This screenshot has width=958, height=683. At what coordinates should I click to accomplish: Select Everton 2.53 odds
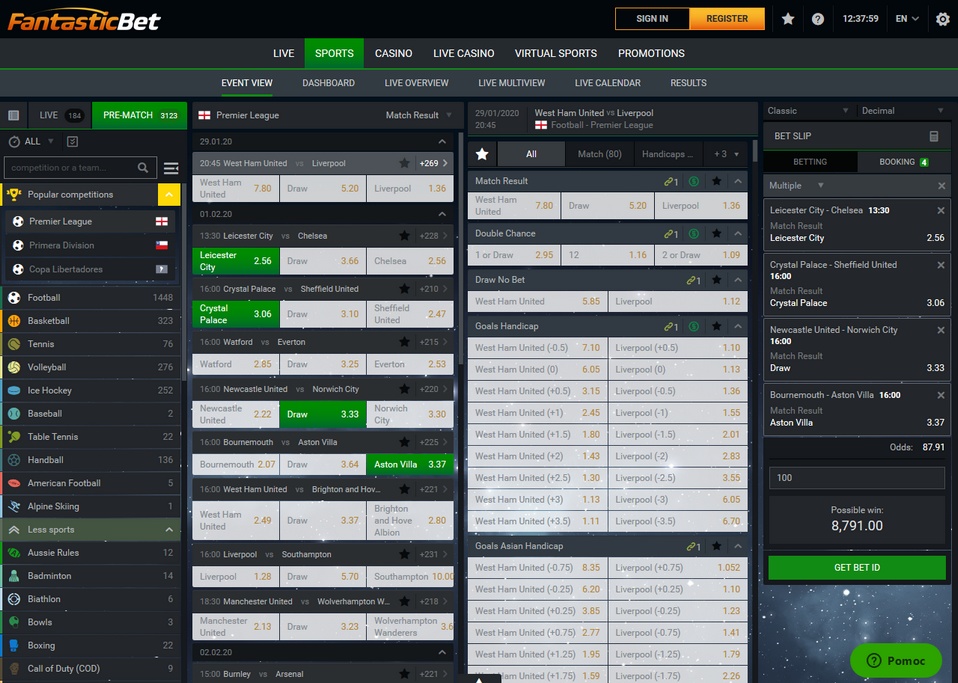click(x=410, y=364)
